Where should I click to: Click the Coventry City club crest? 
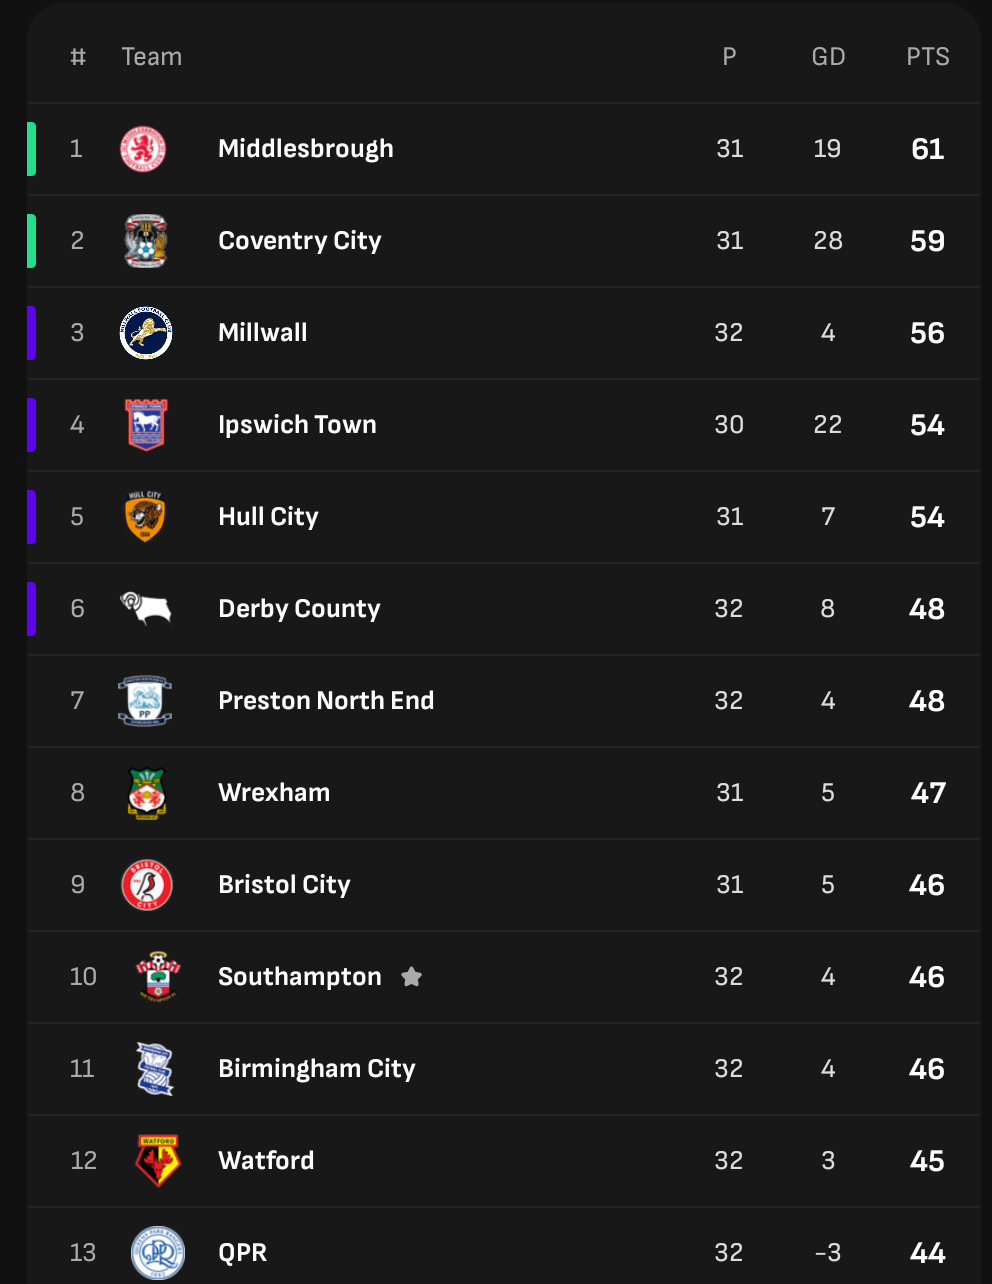(x=146, y=241)
